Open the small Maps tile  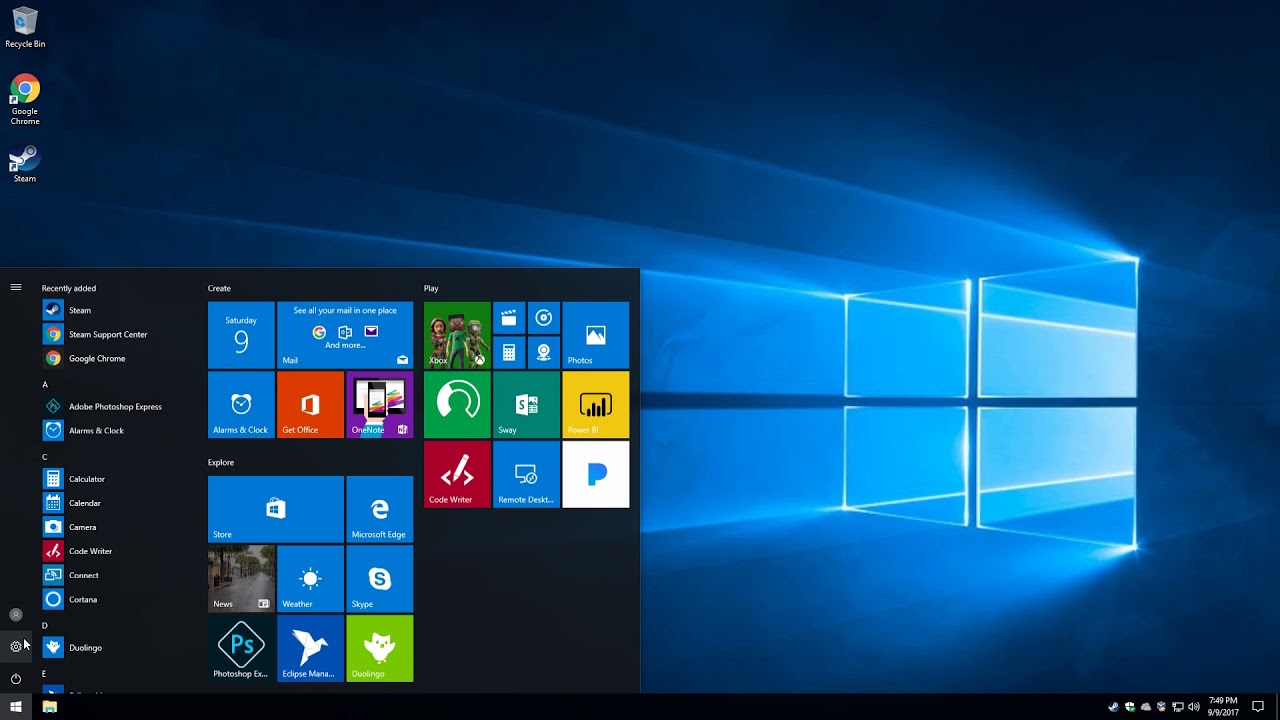pos(543,352)
